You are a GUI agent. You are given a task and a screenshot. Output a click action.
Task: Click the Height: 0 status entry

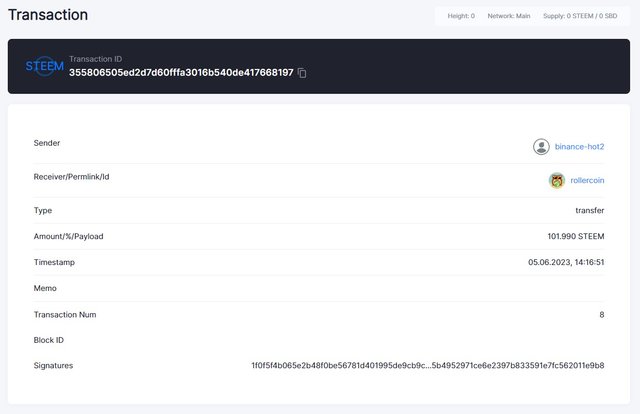(x=461, y=16)
